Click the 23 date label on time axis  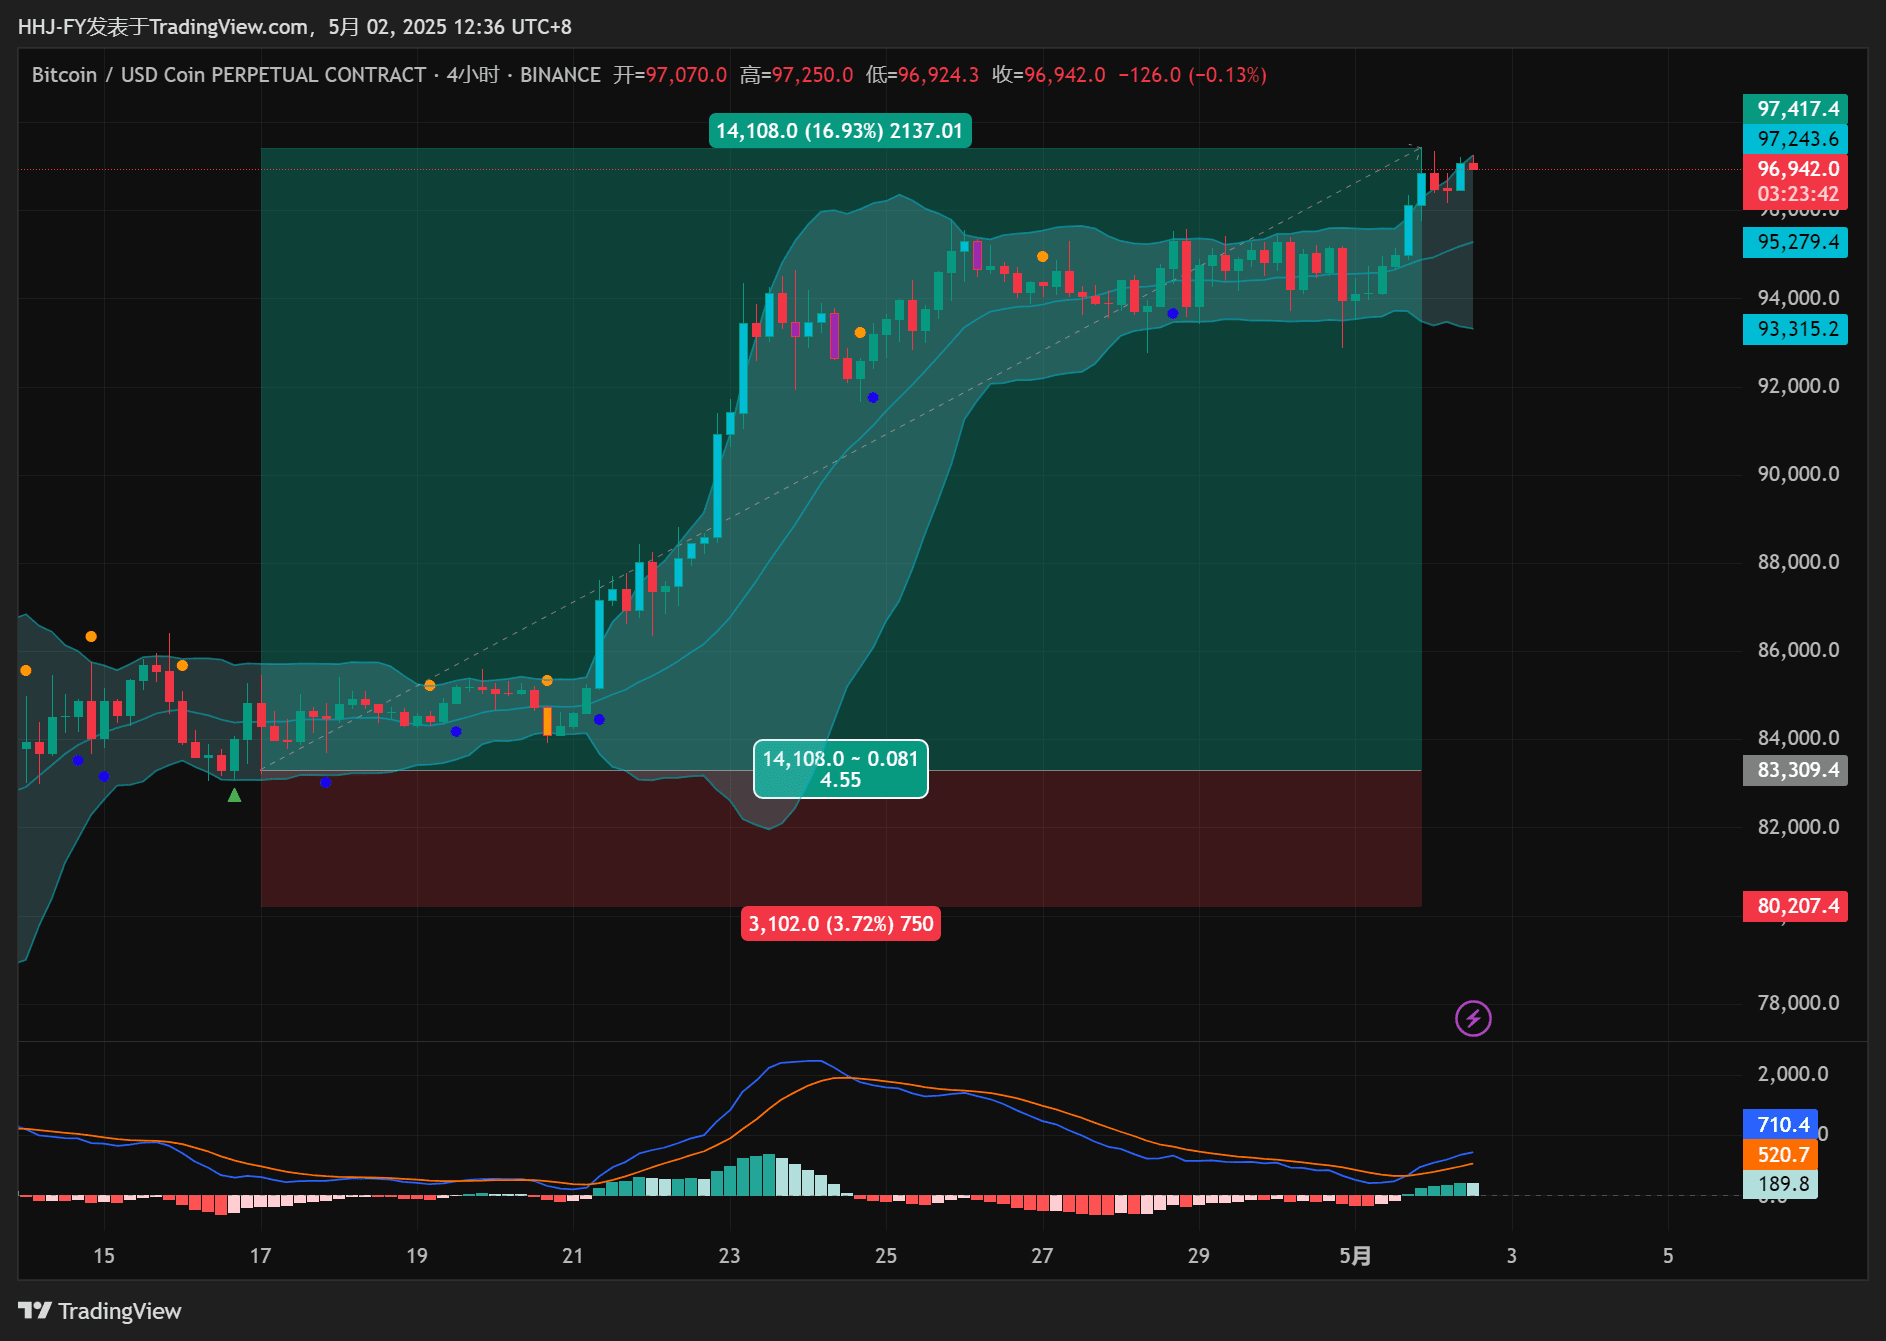pyautogui.click(x=730, y=1256)
